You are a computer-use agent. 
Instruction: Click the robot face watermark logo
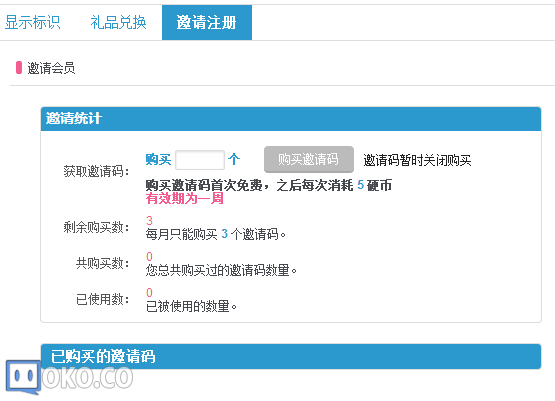(23, 377)
